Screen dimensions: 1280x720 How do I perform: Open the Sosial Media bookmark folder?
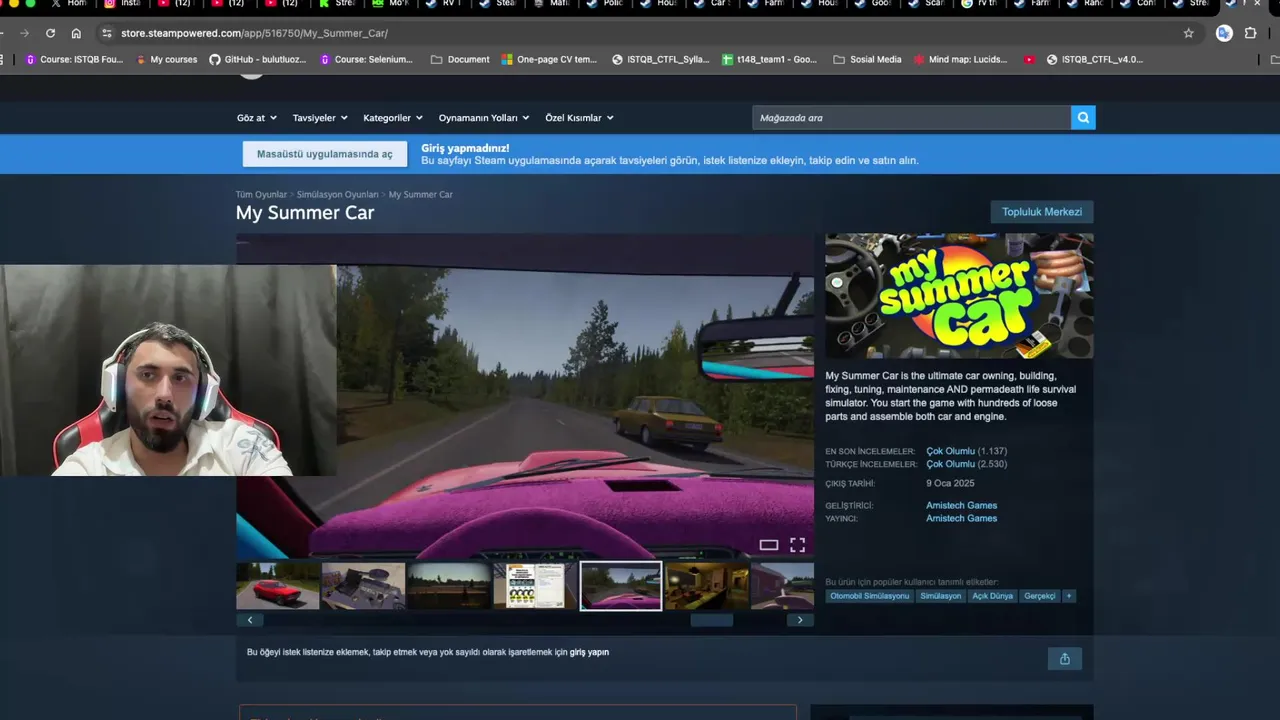pos(867,59)
